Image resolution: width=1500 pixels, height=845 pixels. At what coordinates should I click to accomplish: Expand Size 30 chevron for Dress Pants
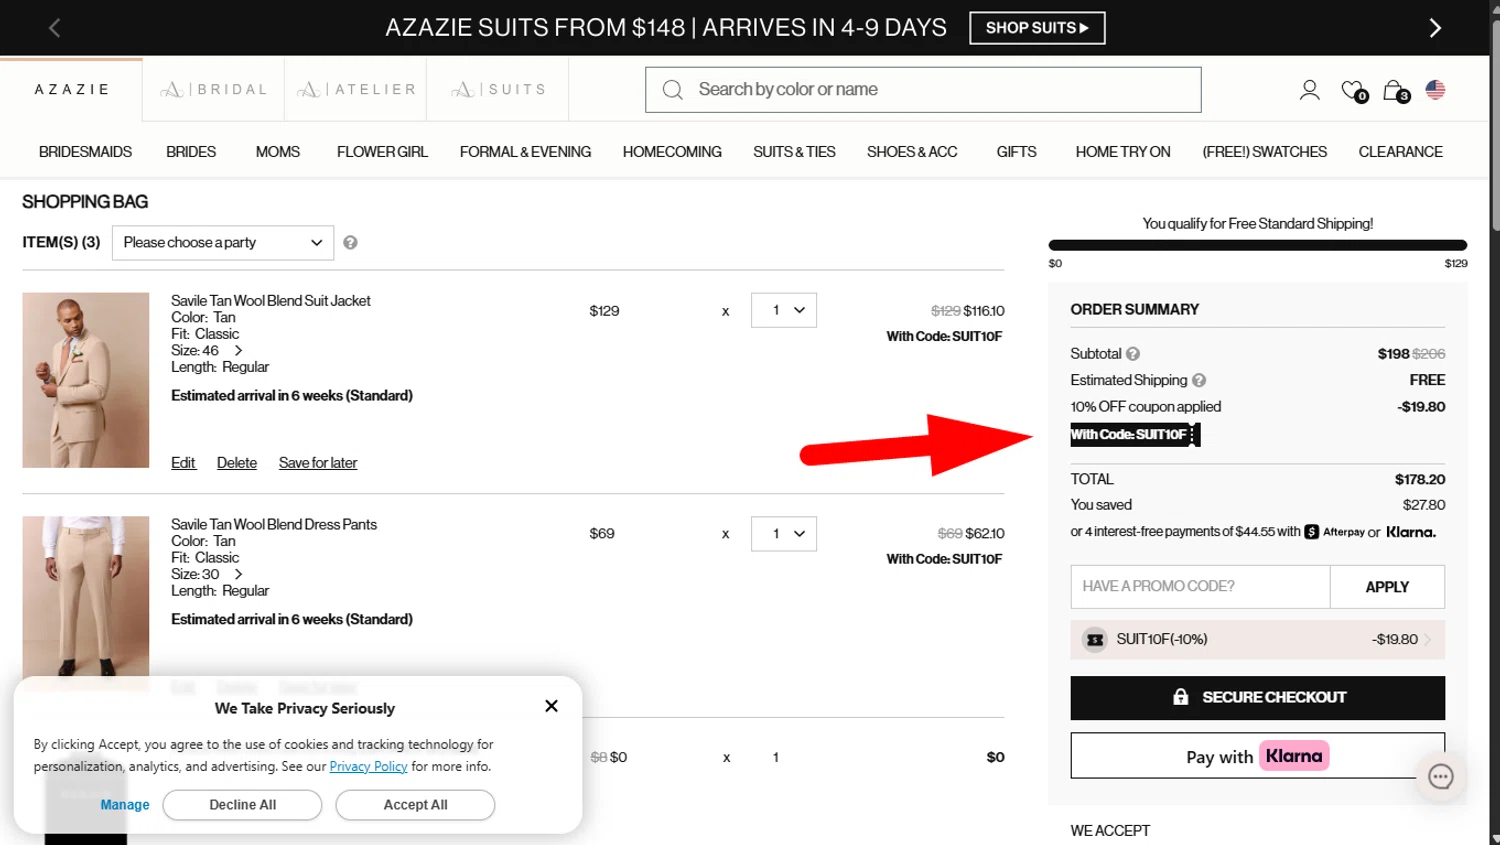(238, 575)
